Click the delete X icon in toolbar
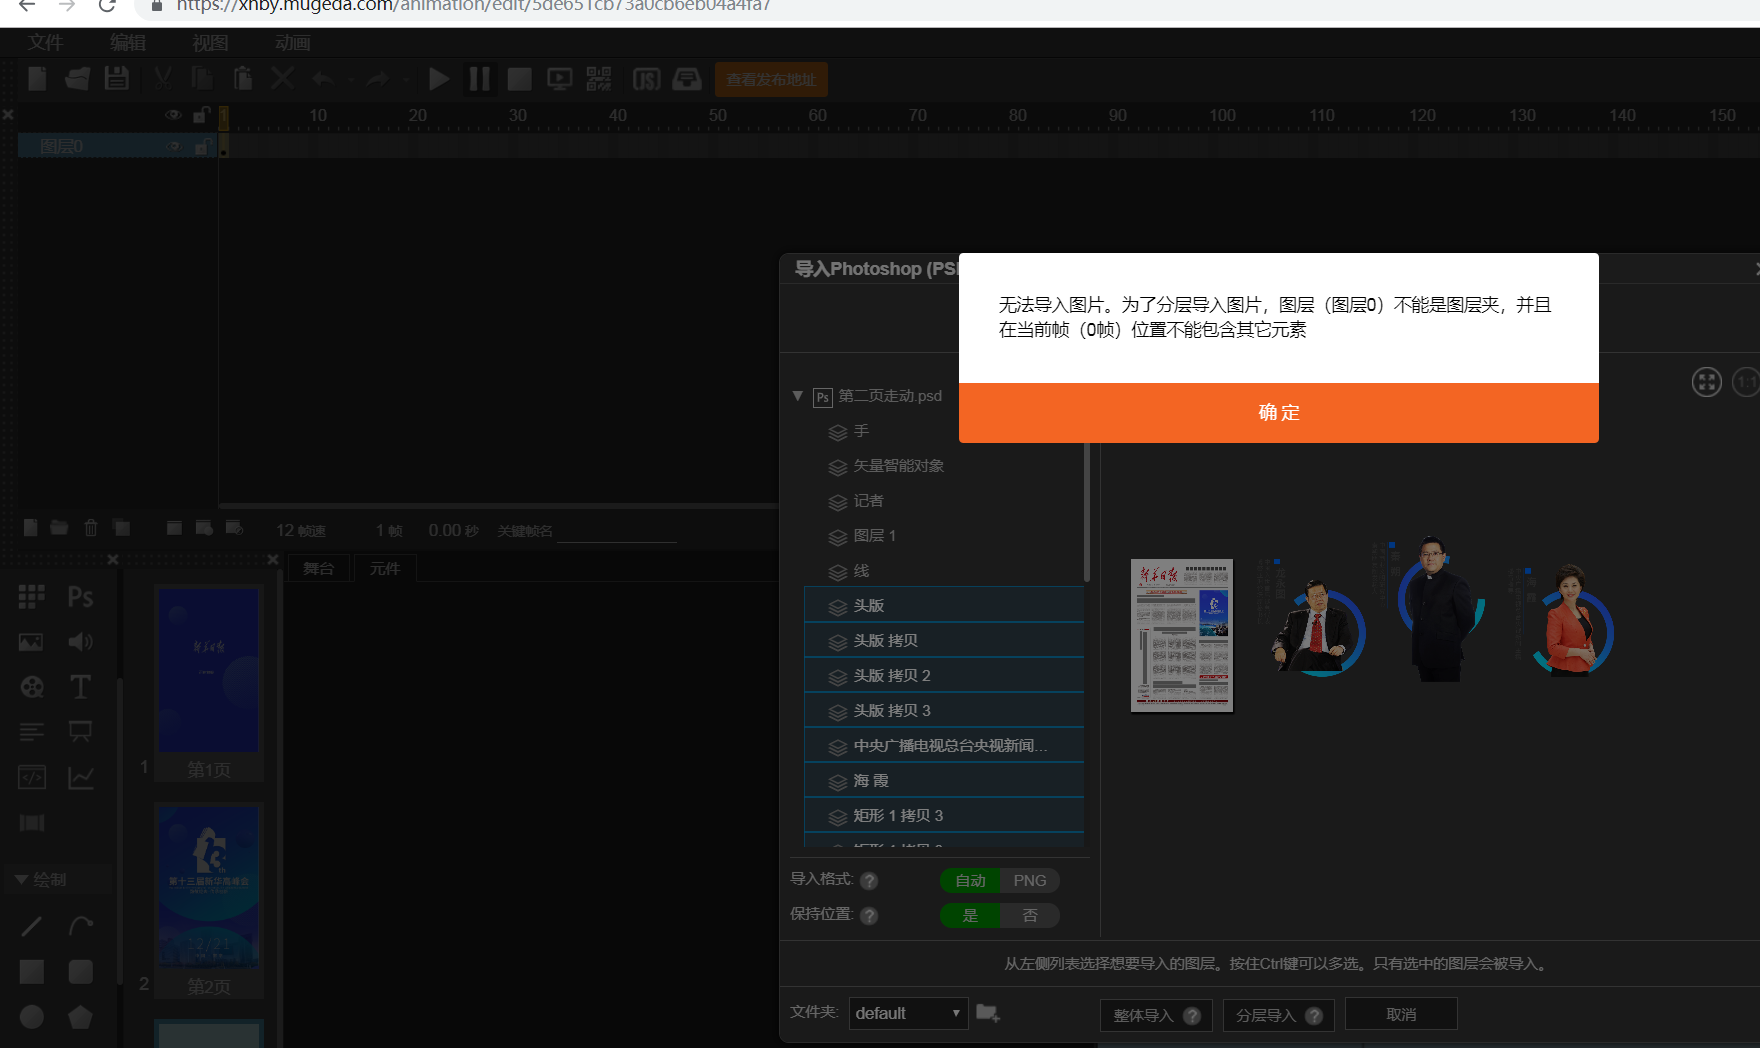 point(283,79)
